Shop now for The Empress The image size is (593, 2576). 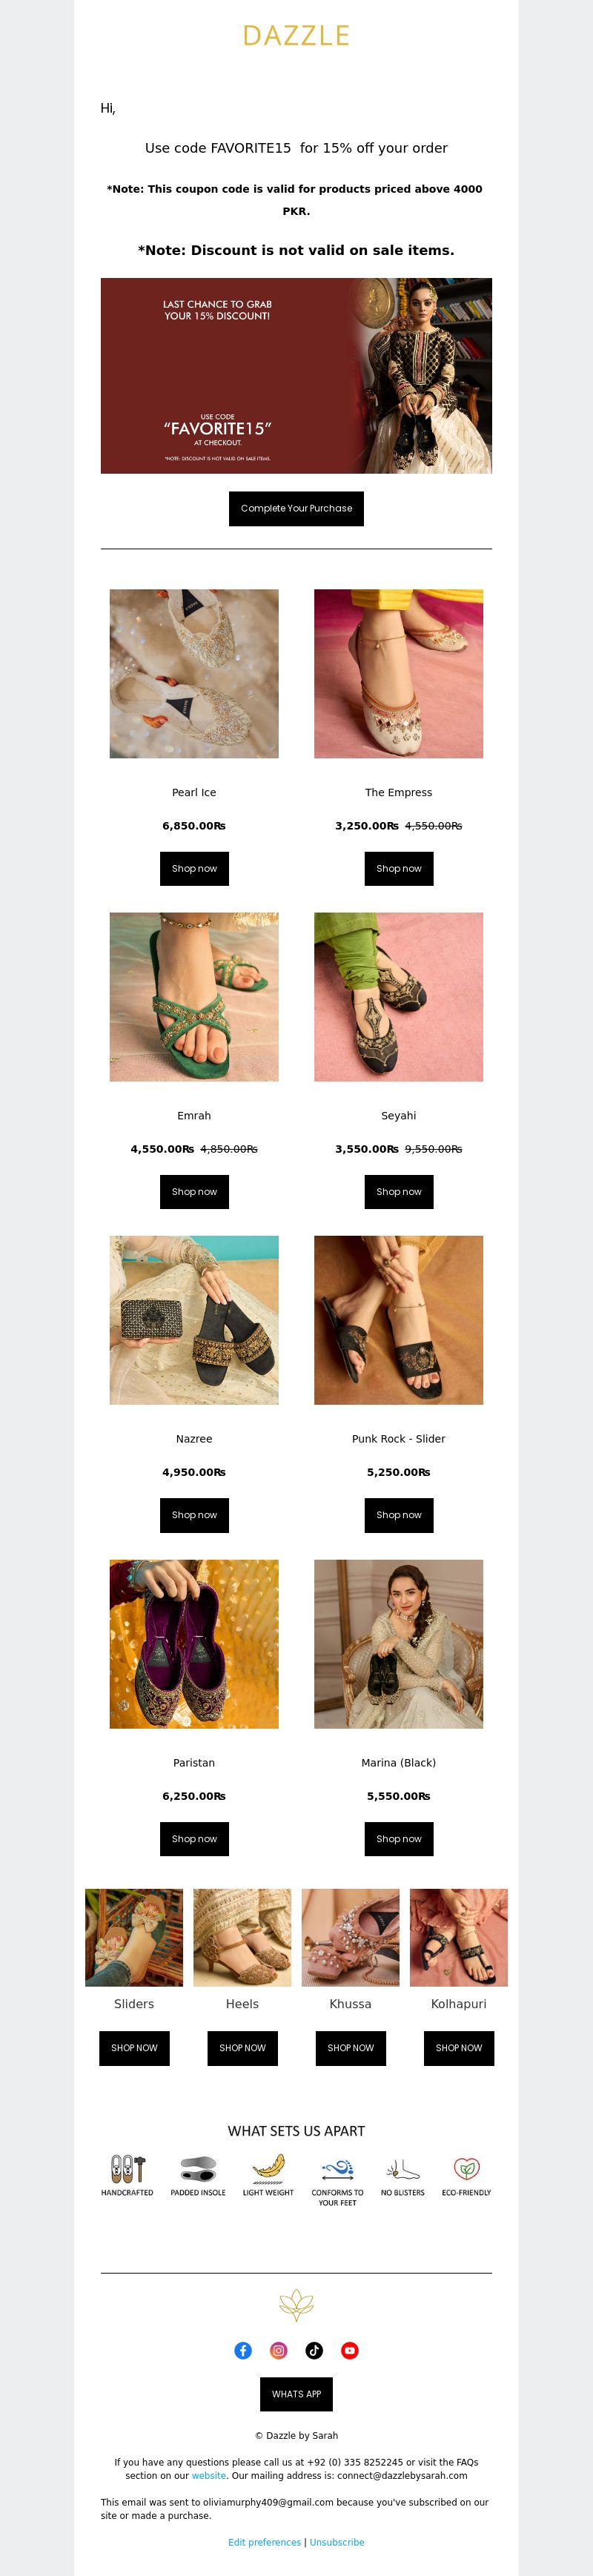(x=399, y=868)
